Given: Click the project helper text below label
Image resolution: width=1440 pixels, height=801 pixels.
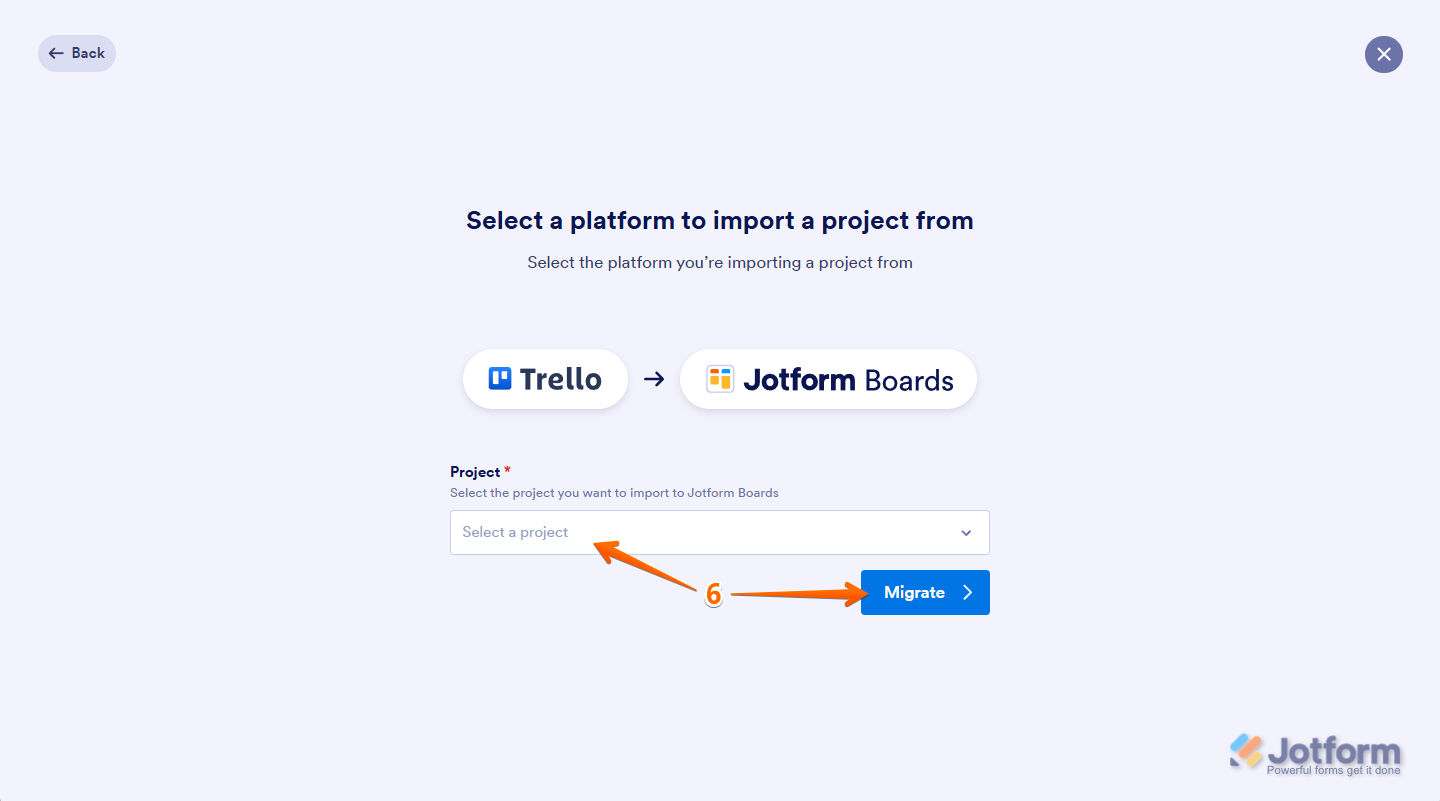Looking at the screenshot, I should 614,493.
